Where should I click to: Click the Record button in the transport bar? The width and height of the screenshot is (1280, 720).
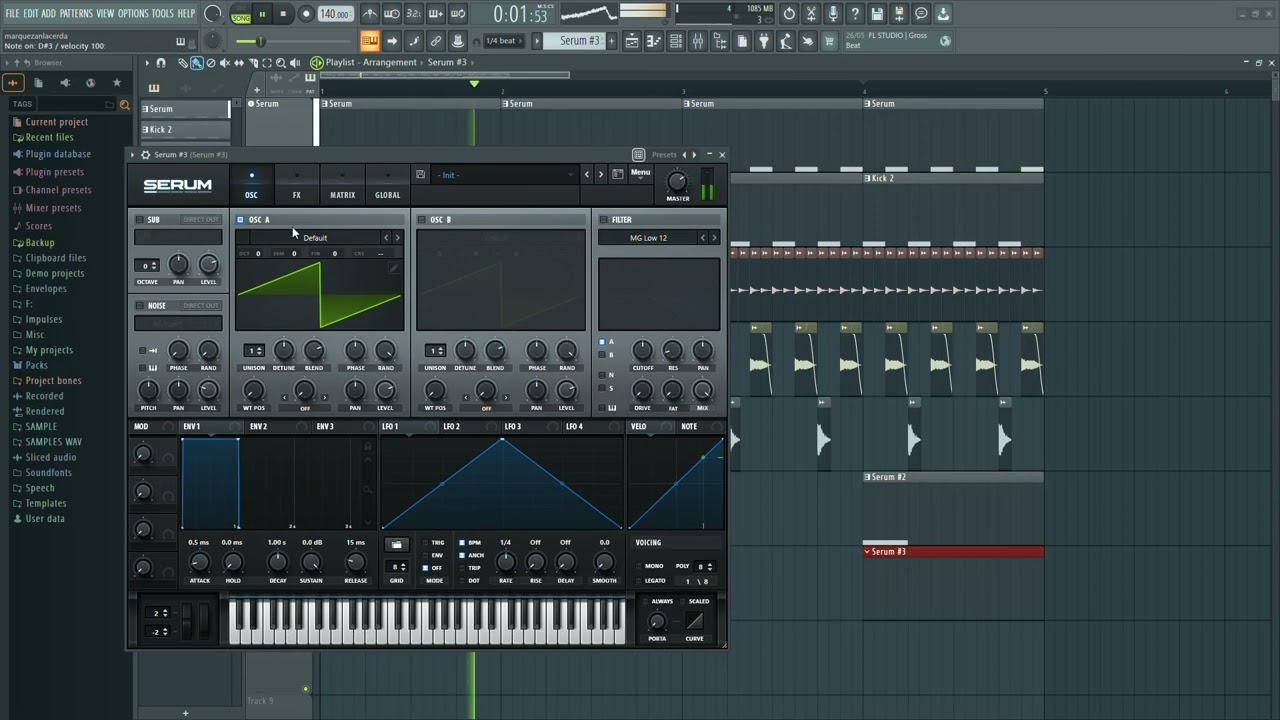(x=306, y=14)
